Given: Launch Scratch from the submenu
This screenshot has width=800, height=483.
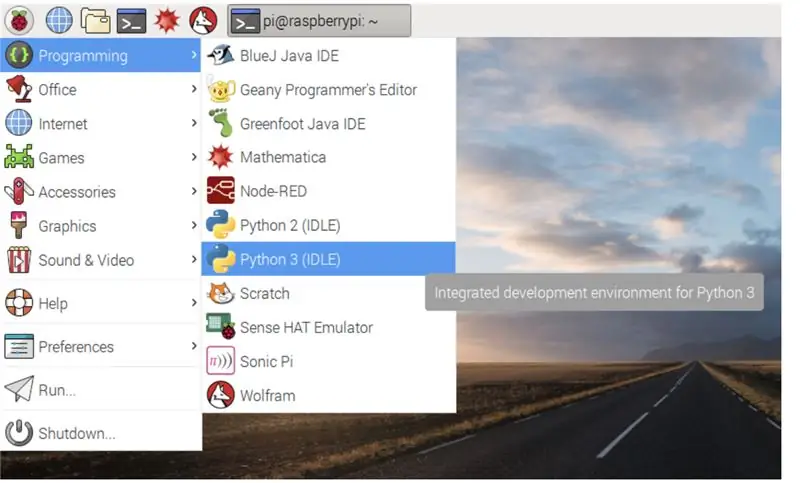Looking at the screenshot, I should [x=329, y=293].
